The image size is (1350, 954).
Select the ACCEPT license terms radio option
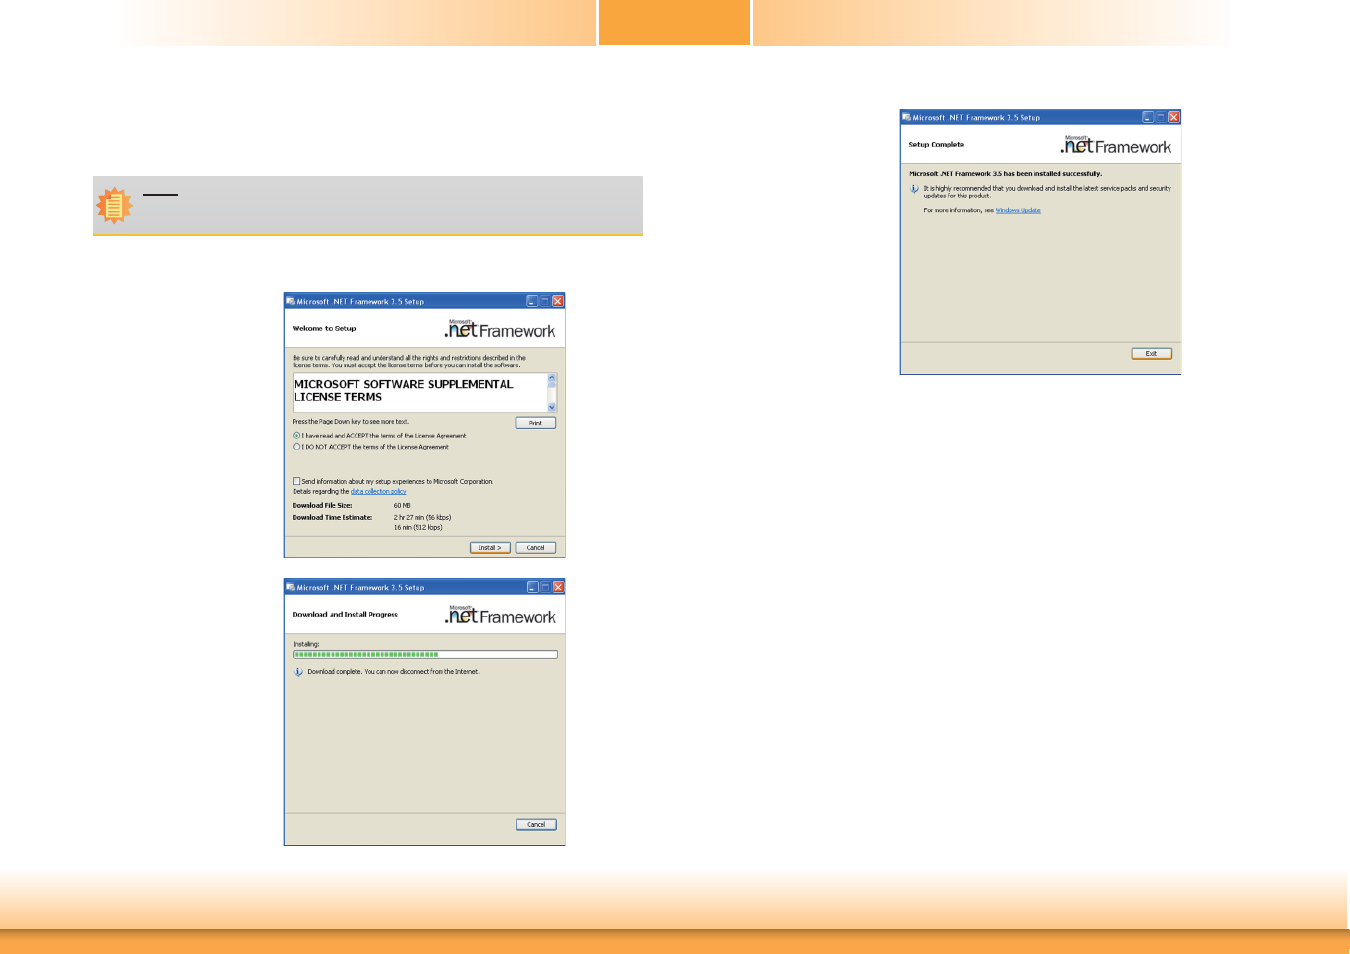point(296,436)
